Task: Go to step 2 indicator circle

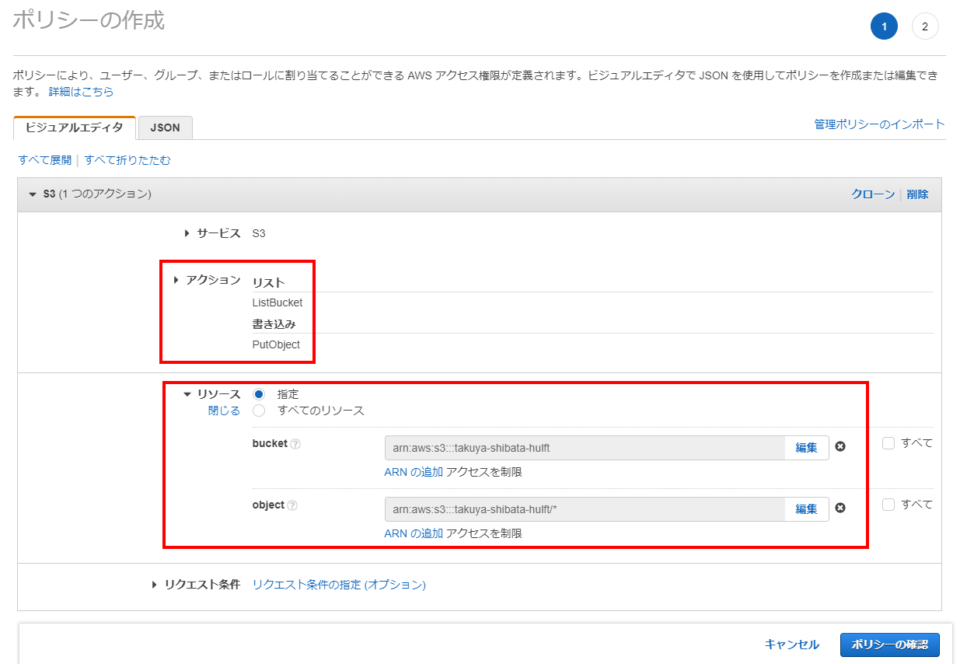Action: [x=924, y=26]
